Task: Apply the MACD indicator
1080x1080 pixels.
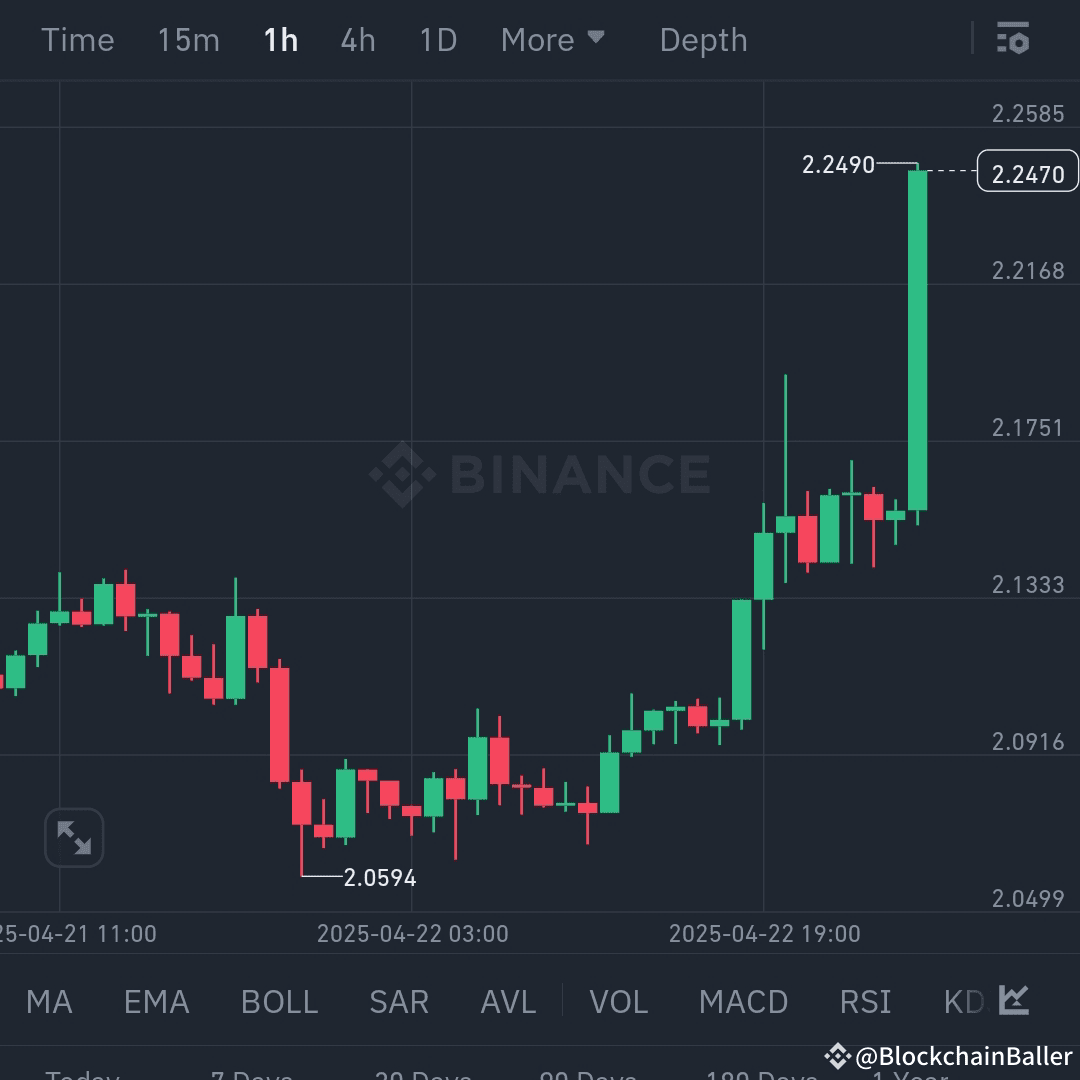Action: 744,1002
